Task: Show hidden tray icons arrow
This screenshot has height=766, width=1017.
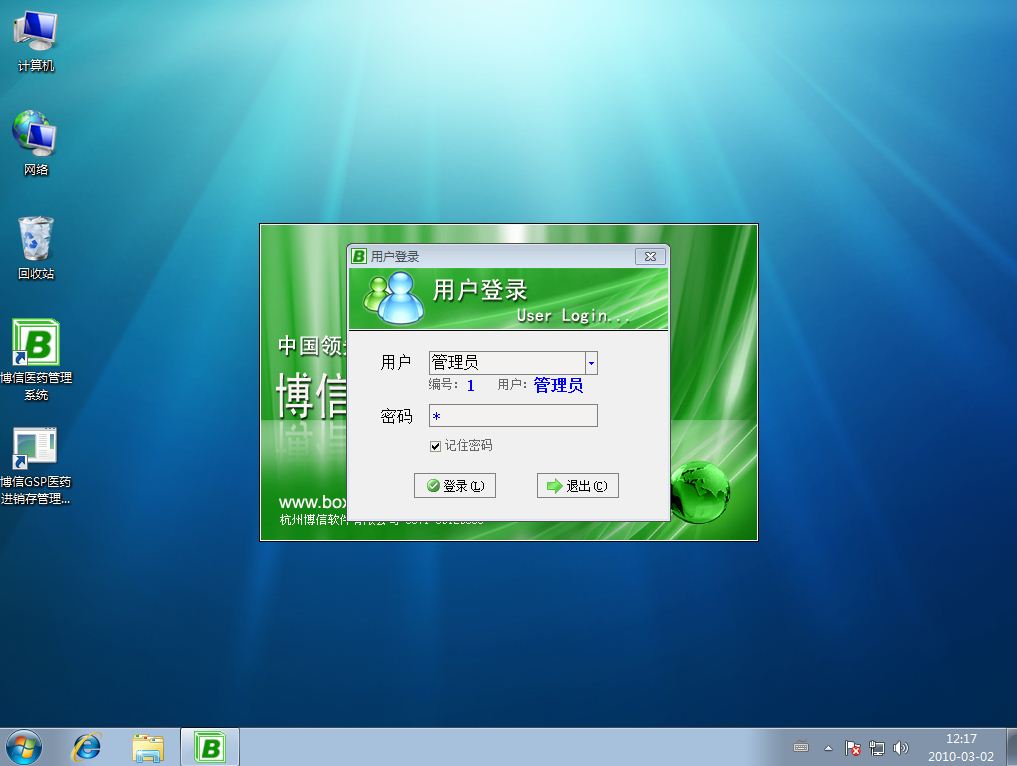Action: [828, 747]
